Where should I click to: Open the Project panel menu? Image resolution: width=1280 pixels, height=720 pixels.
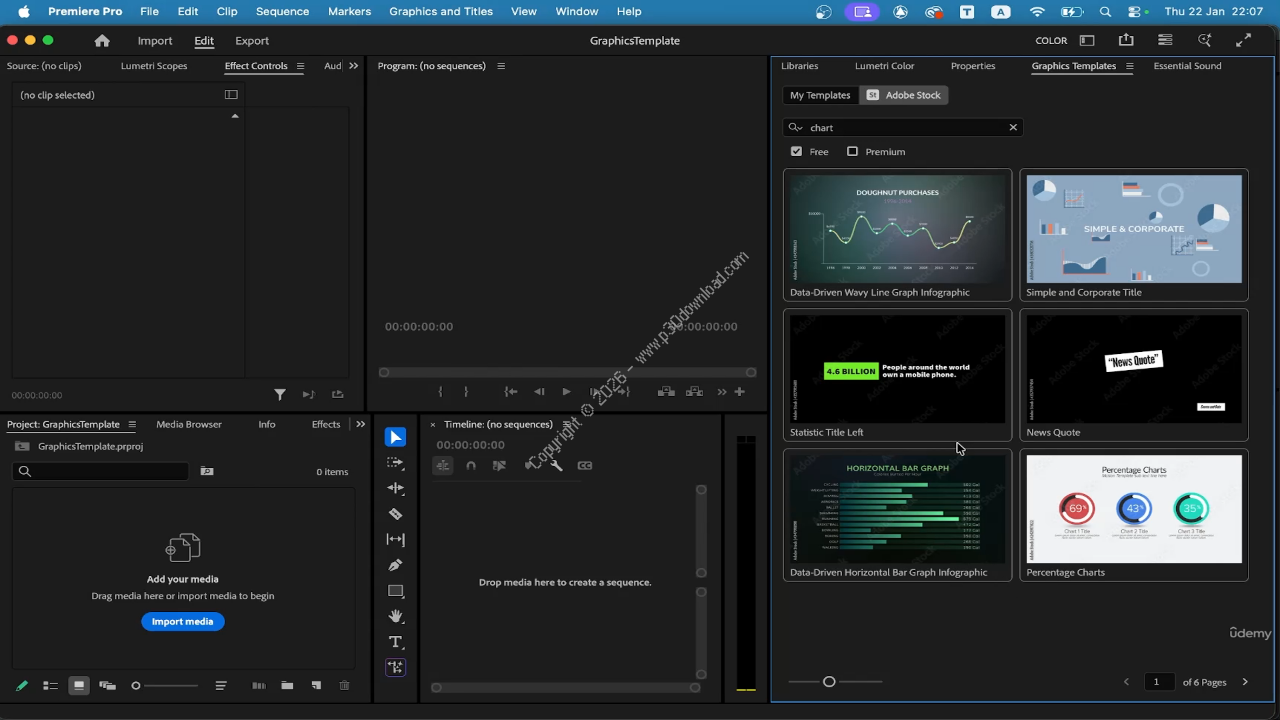click(132, 424)
